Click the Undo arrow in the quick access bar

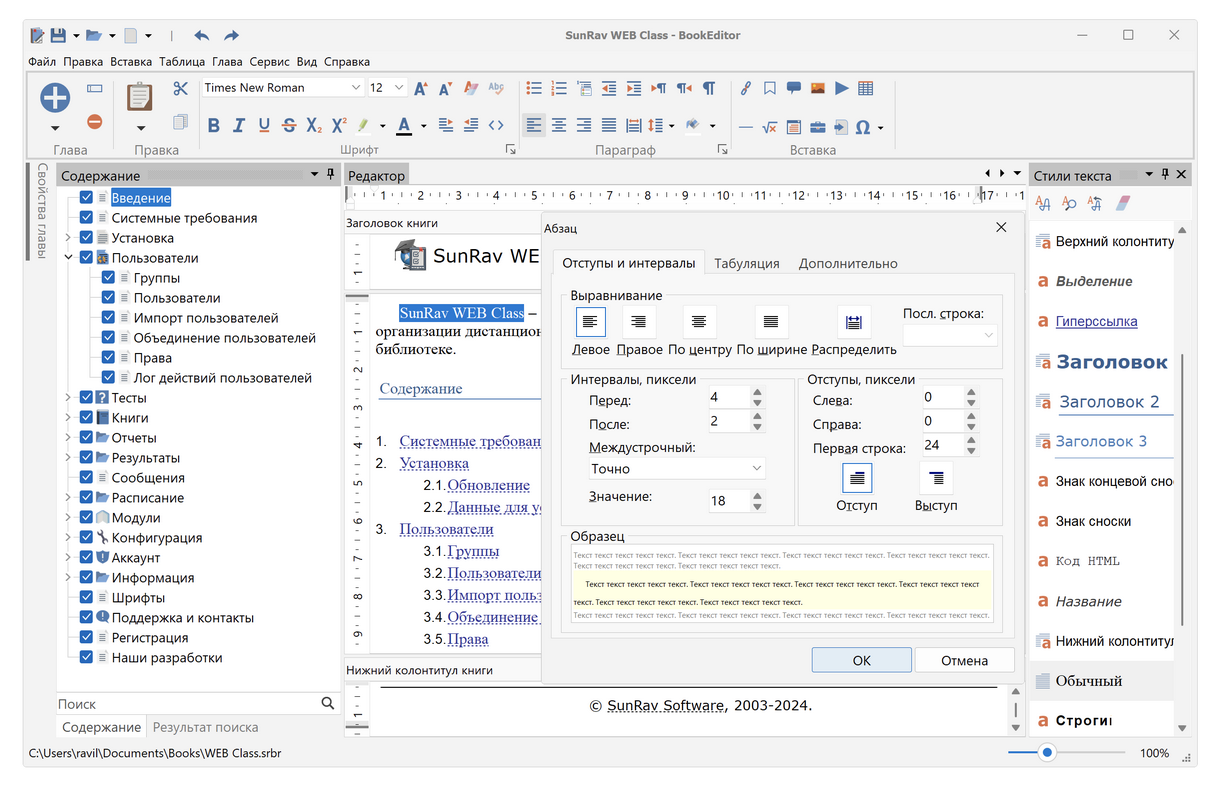click(x=201, y=36)
